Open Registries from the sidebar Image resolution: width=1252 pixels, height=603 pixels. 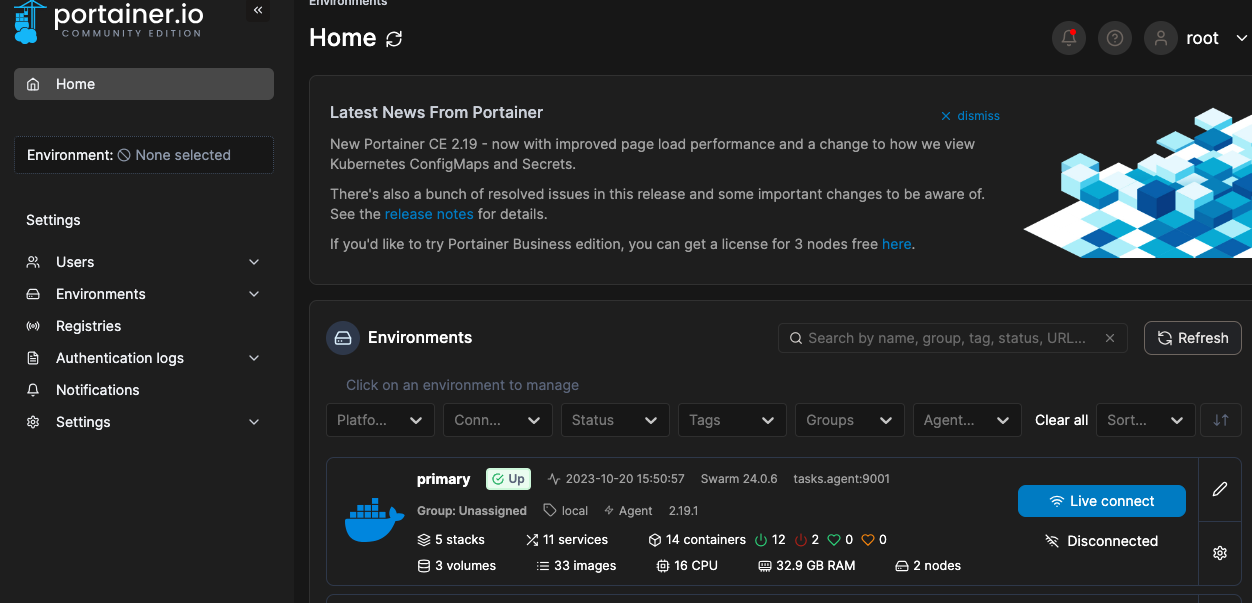pyautogui.click(x=88, y=326)
